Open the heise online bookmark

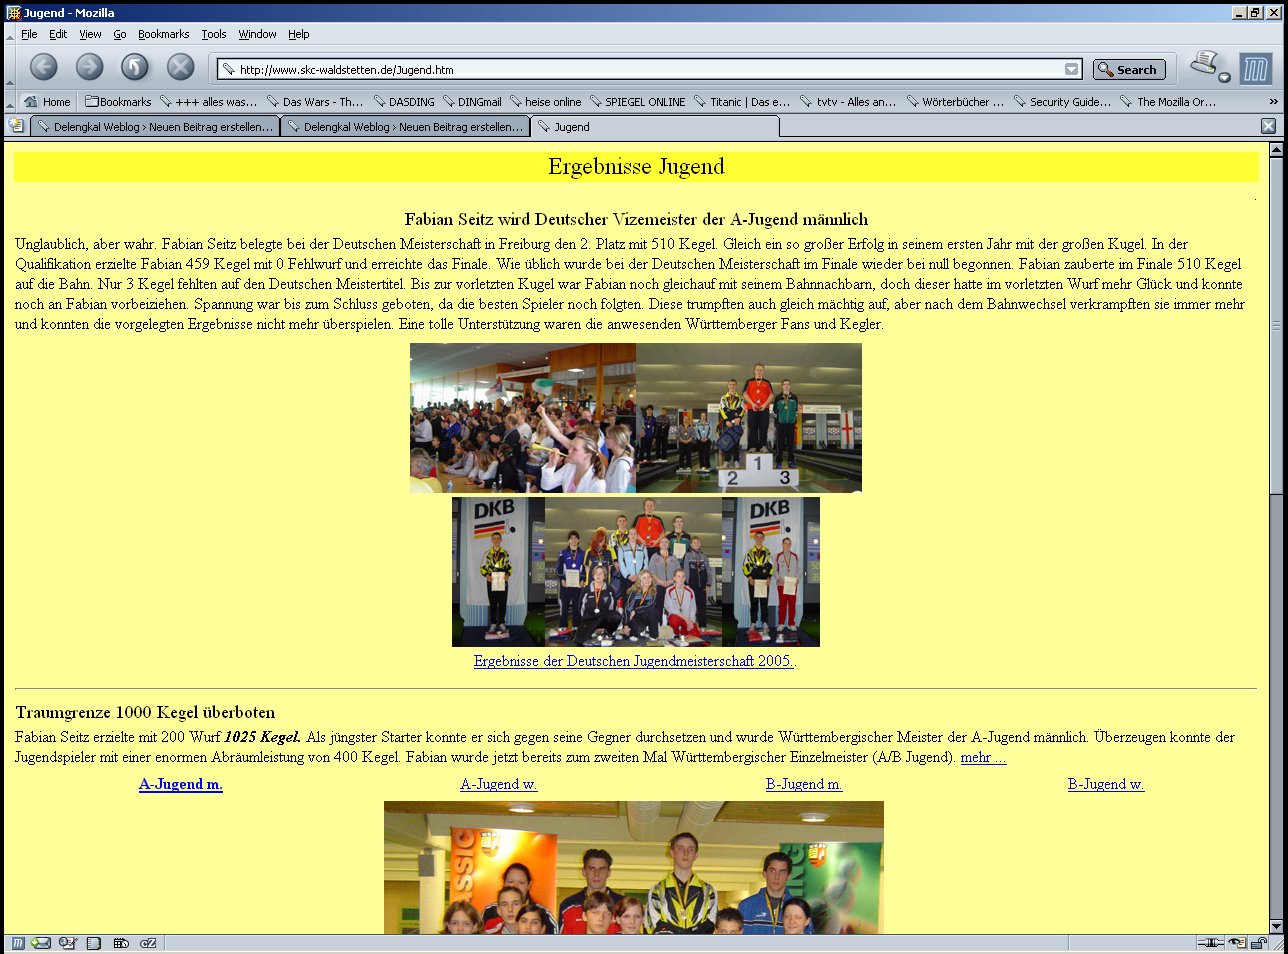[545, 102]
